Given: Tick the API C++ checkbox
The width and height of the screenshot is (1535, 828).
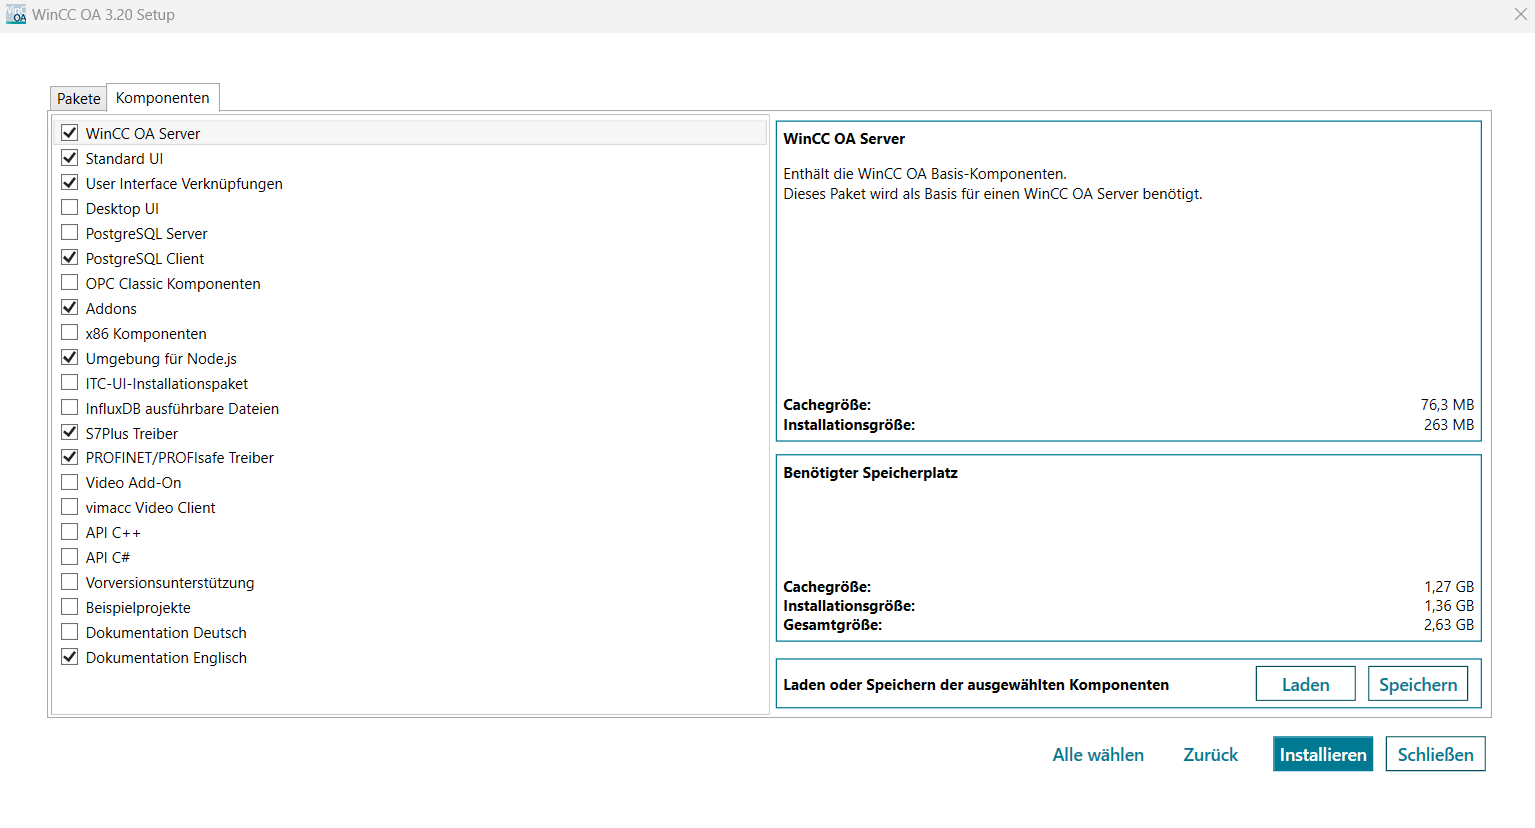Looking at the screenshot, I should [70, 531].
